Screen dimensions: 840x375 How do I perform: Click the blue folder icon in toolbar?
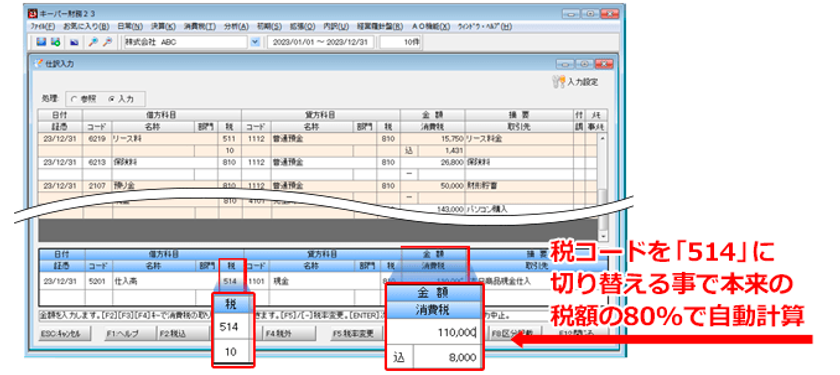(75, 42)
